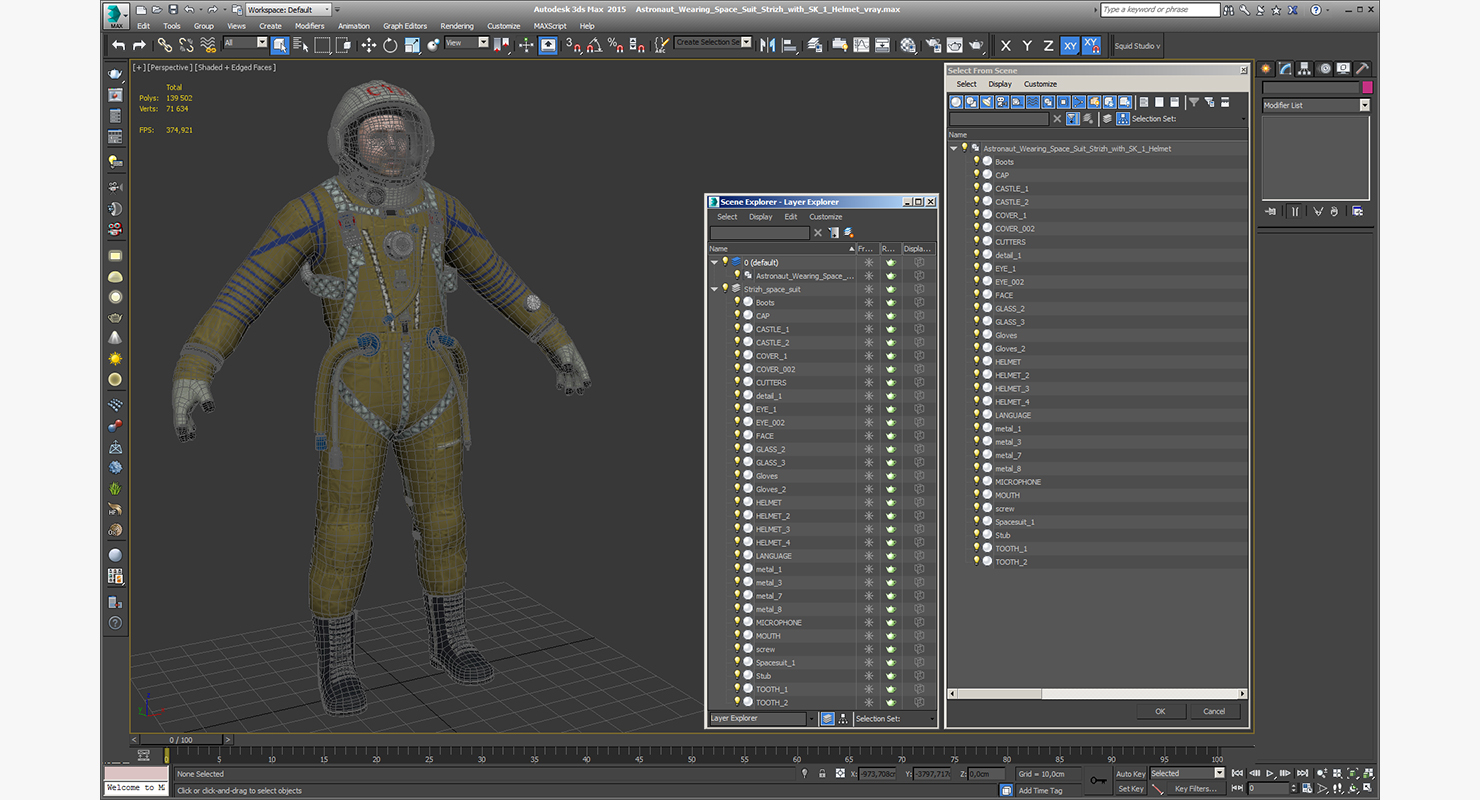Activate the Select Object tool

pos(279,45)
